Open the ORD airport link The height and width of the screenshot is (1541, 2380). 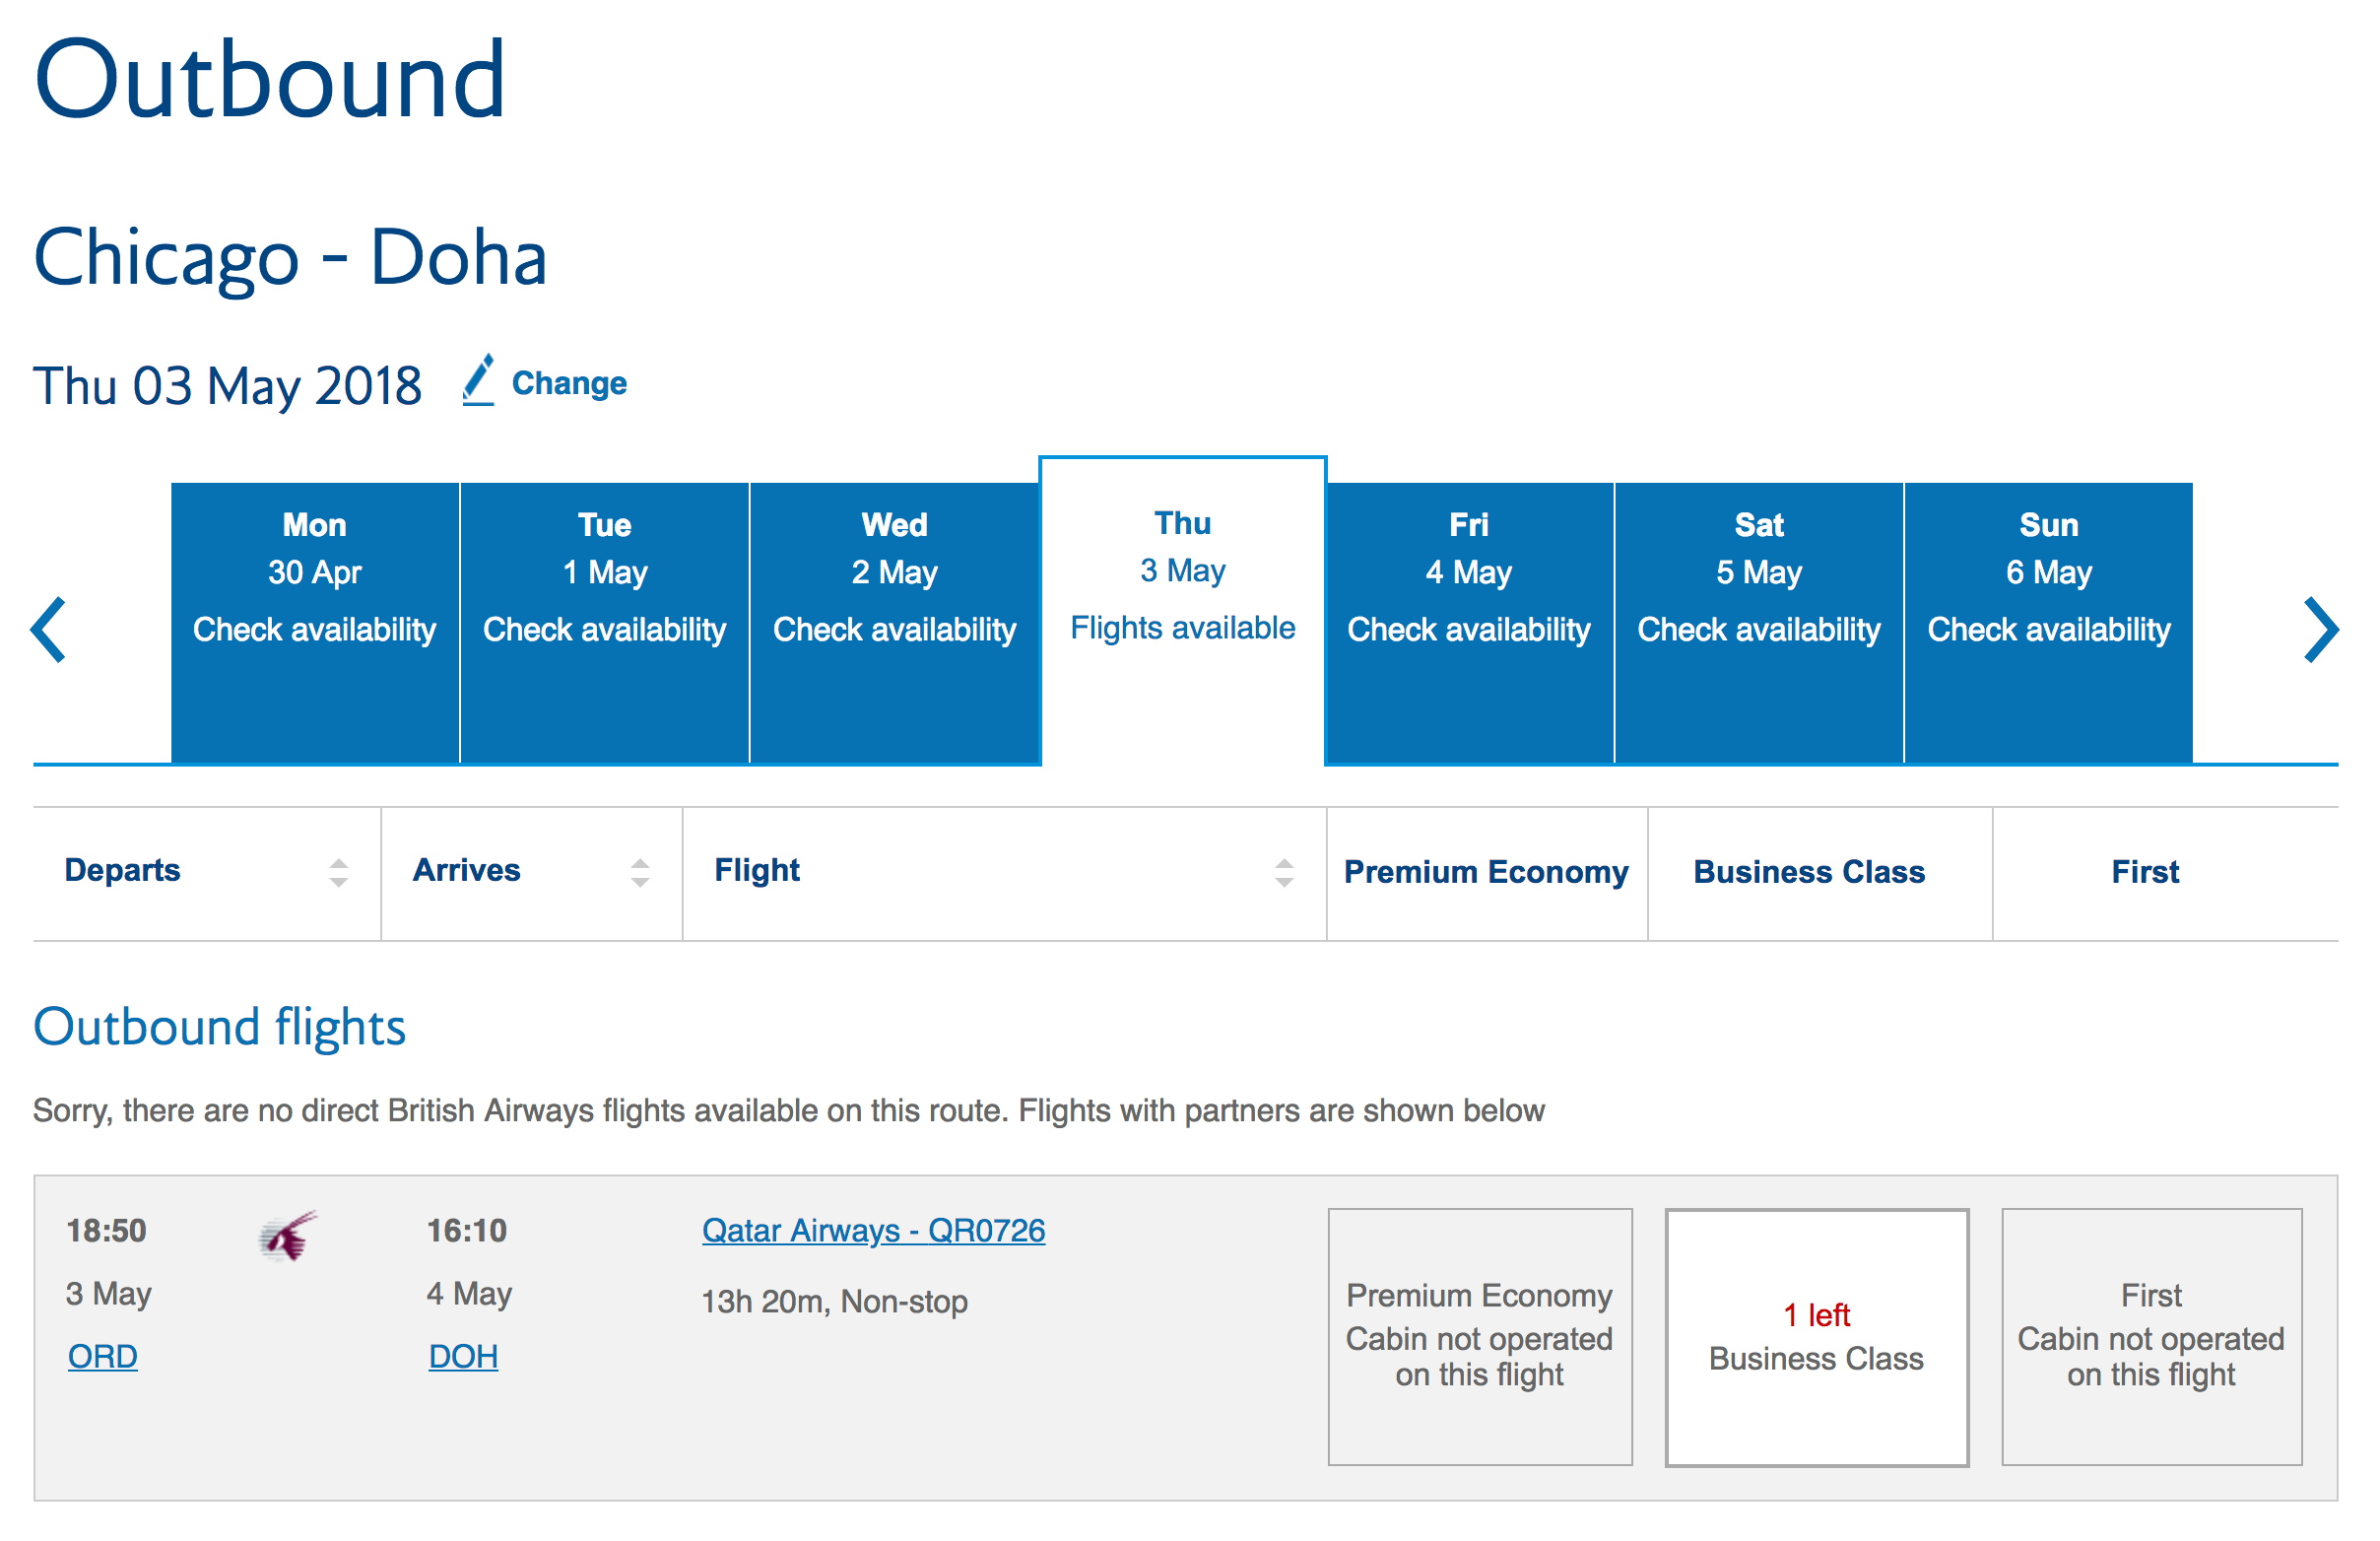tap(102, 1356)
